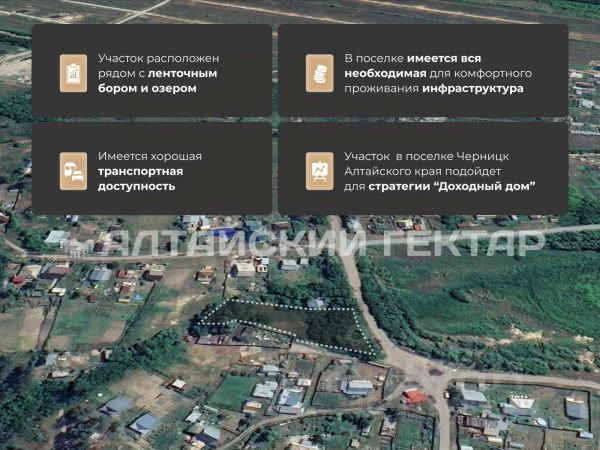Click the word 'инфраструктура'
This screenshot has height=450, width=600.
tap(473, 88)
